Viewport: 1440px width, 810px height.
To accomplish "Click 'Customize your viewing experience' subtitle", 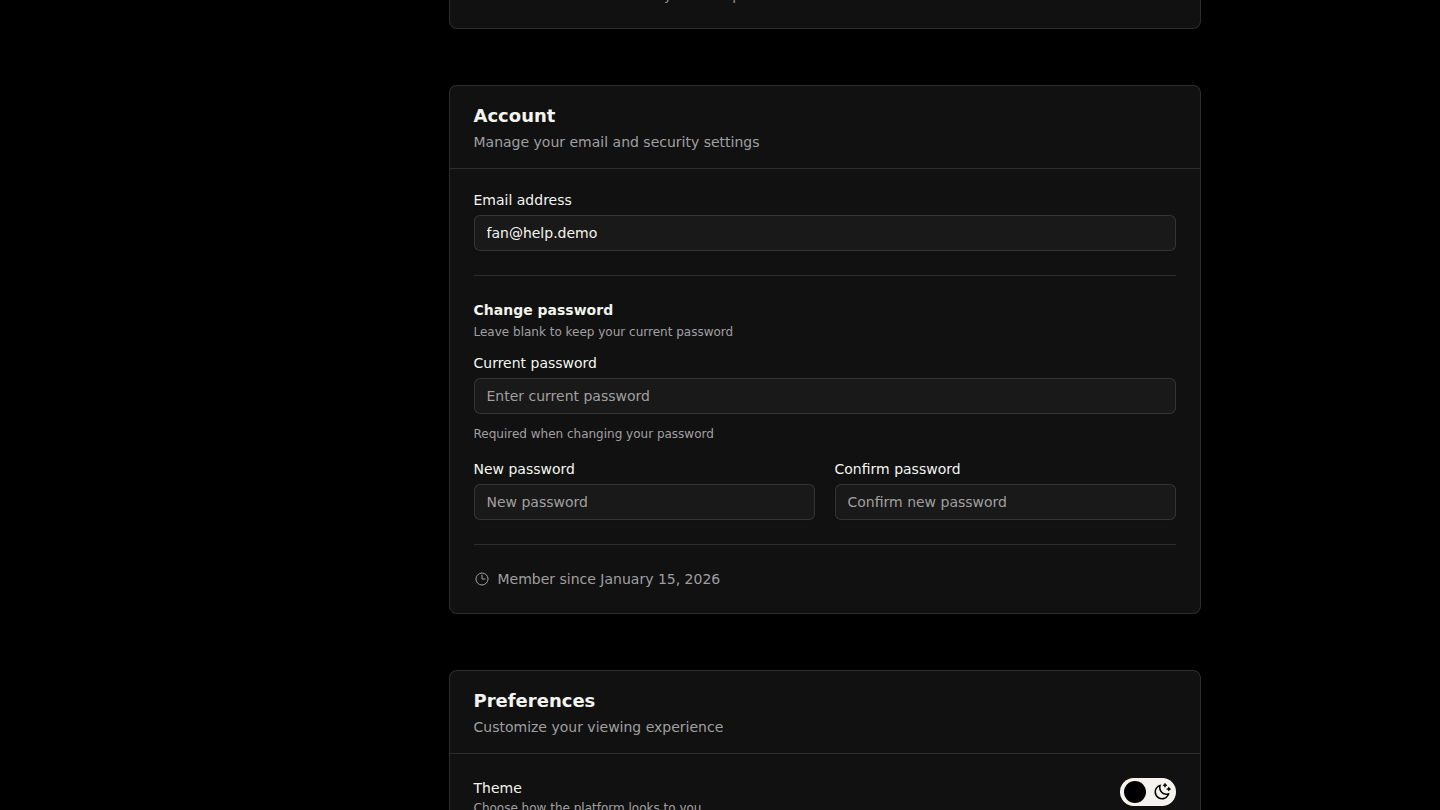I will pos(598,727).
